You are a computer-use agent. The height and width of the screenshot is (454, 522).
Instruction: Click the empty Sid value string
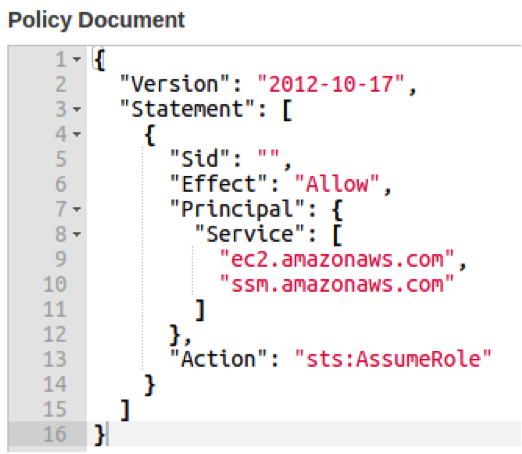268,157
